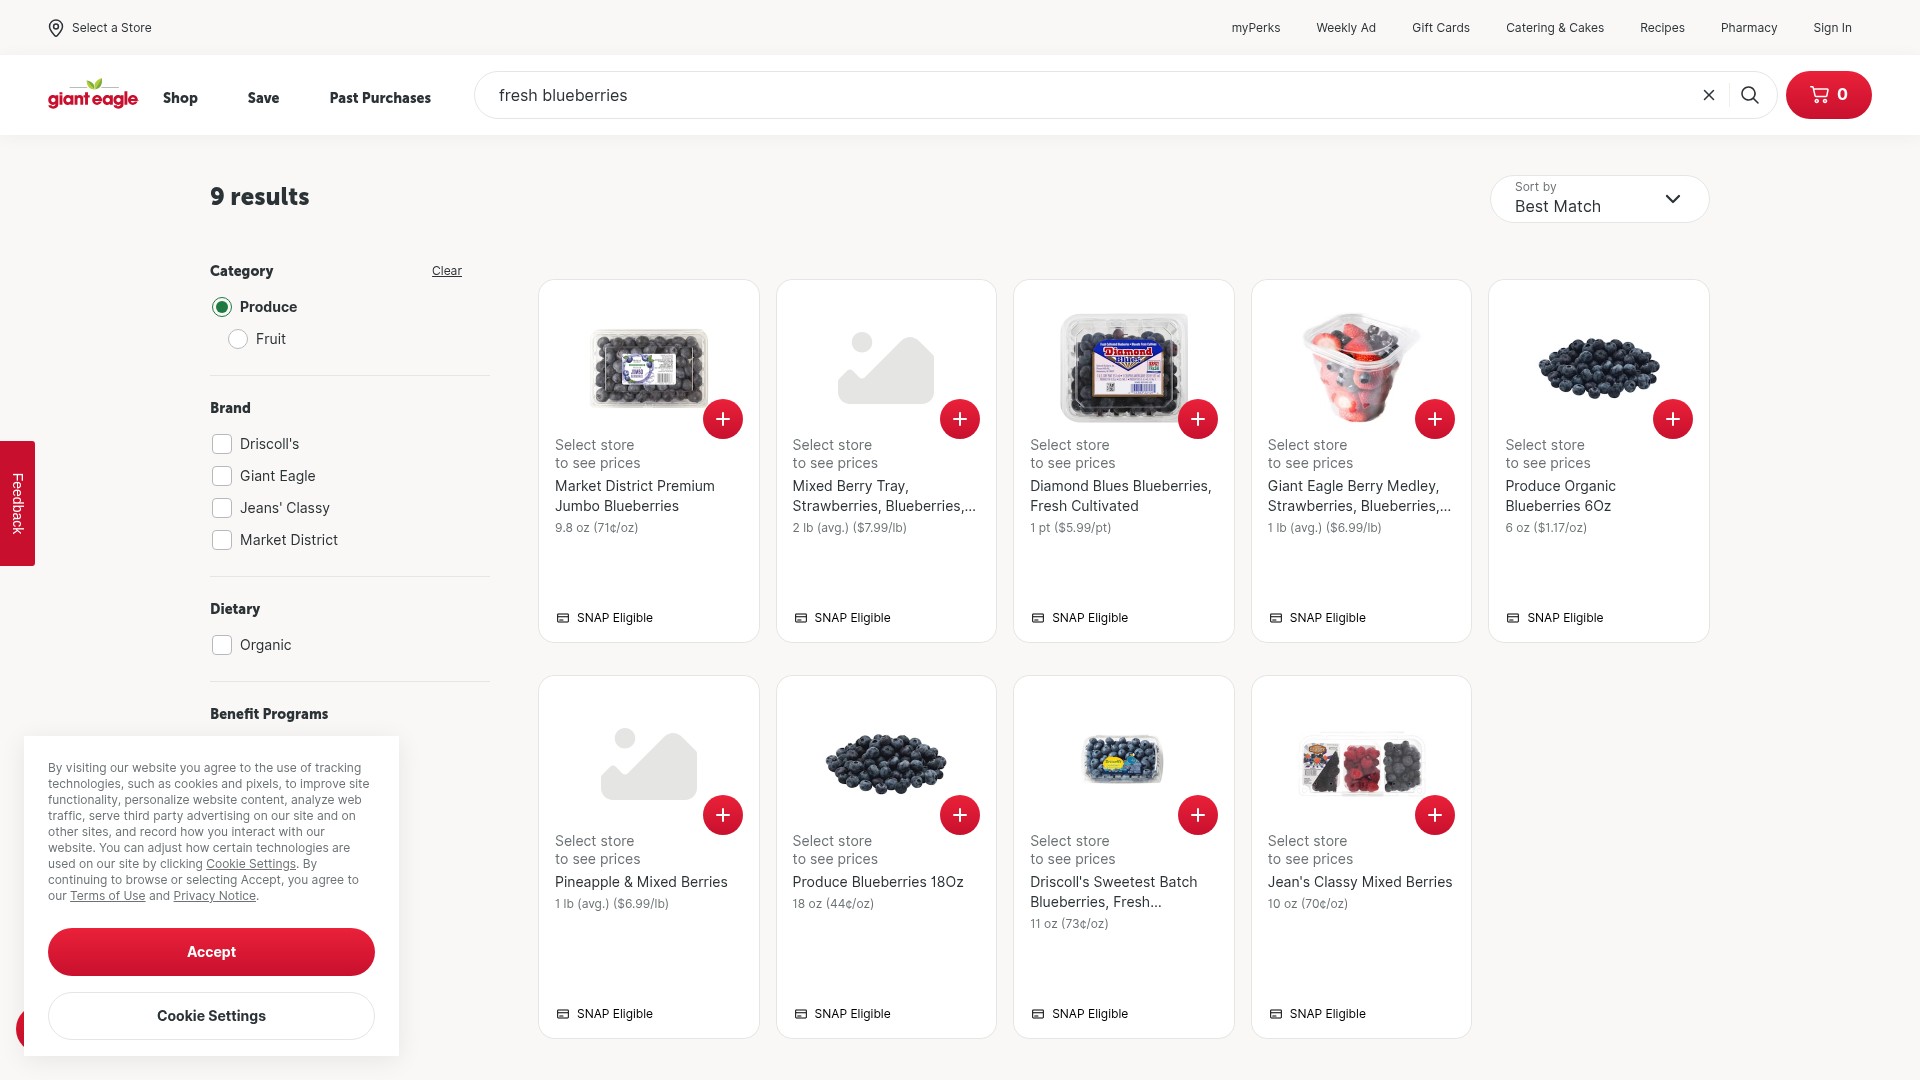This screenshot has height=1080, width=1920.
Task: Click SNAP Eligible icon on Market District Jumbo Blueberries card
Action: (x=563, y=618)
